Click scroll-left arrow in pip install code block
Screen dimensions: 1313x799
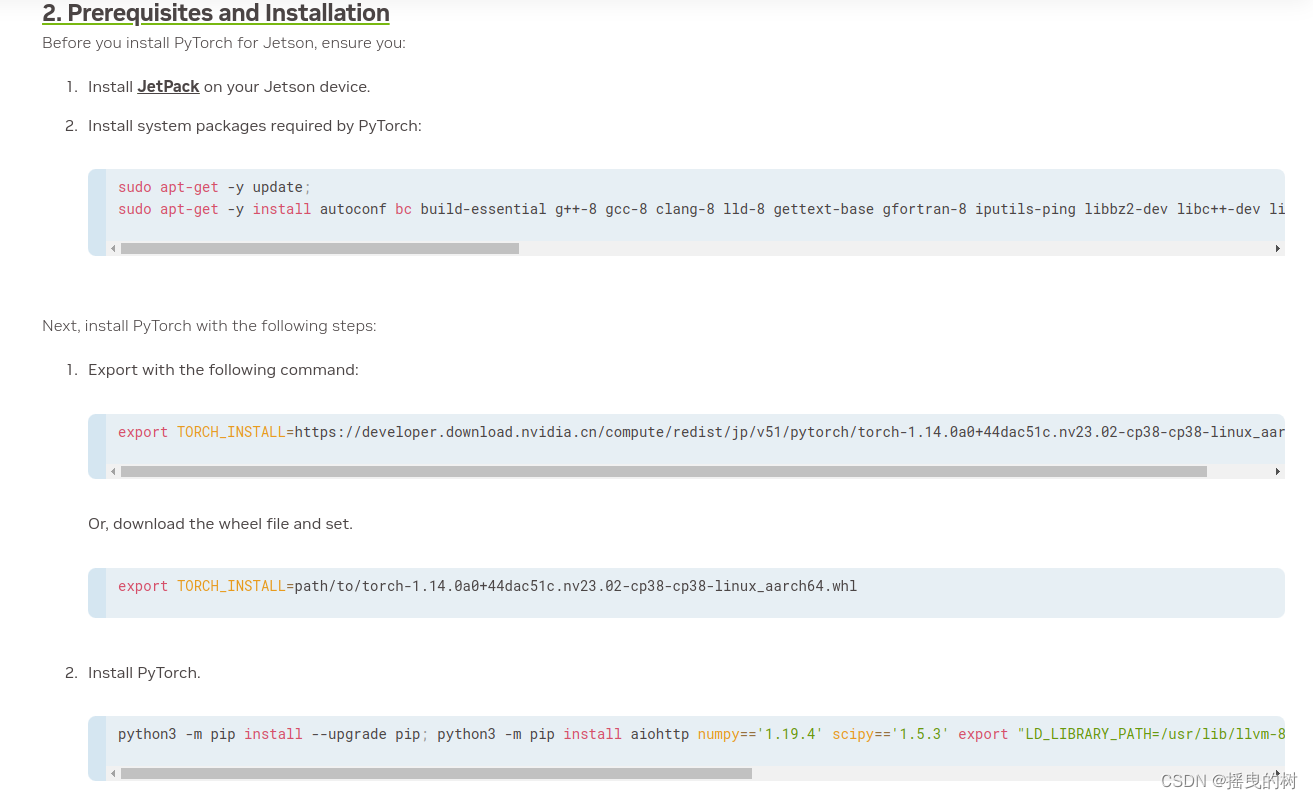click(x=113, y=773)
